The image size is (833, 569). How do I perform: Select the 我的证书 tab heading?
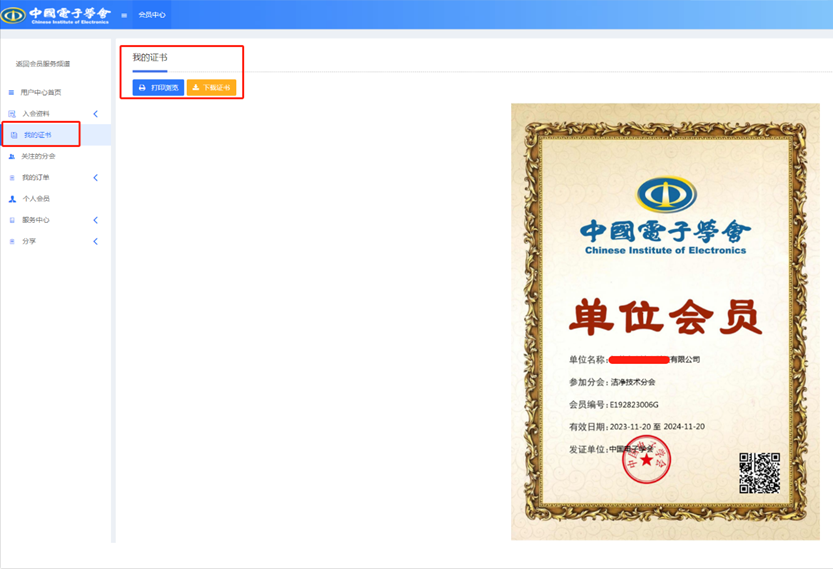point(150,57)
